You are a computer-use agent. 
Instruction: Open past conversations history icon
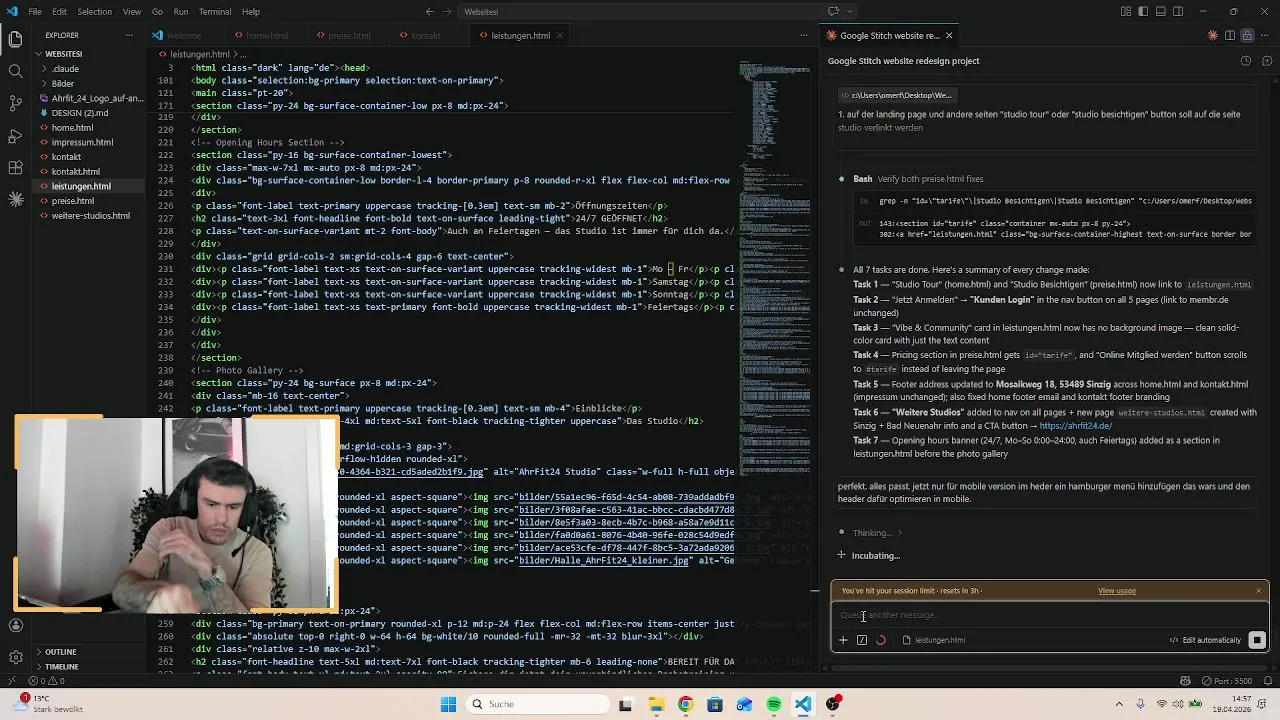click(1246, 61)
